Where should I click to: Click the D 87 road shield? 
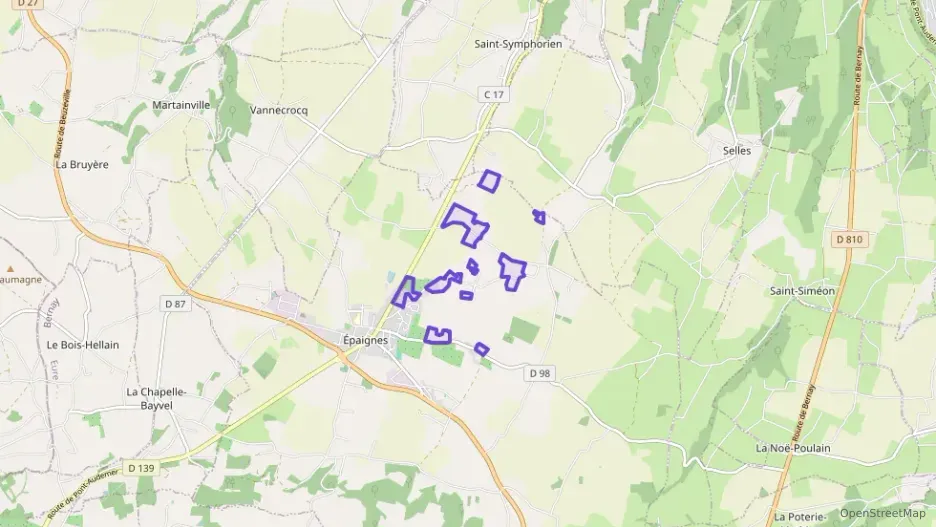coord(175,304)
